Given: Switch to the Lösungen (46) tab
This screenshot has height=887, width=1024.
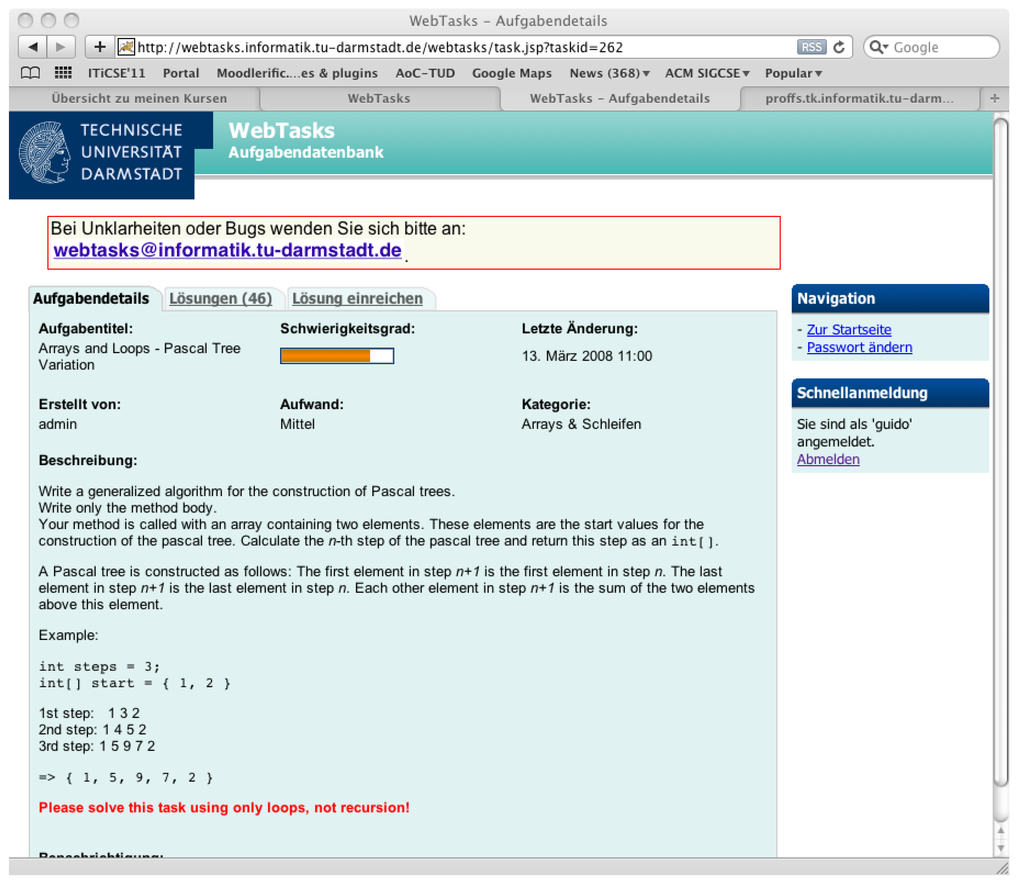Looking at the screenshot, I should click(x=220, y=298).
